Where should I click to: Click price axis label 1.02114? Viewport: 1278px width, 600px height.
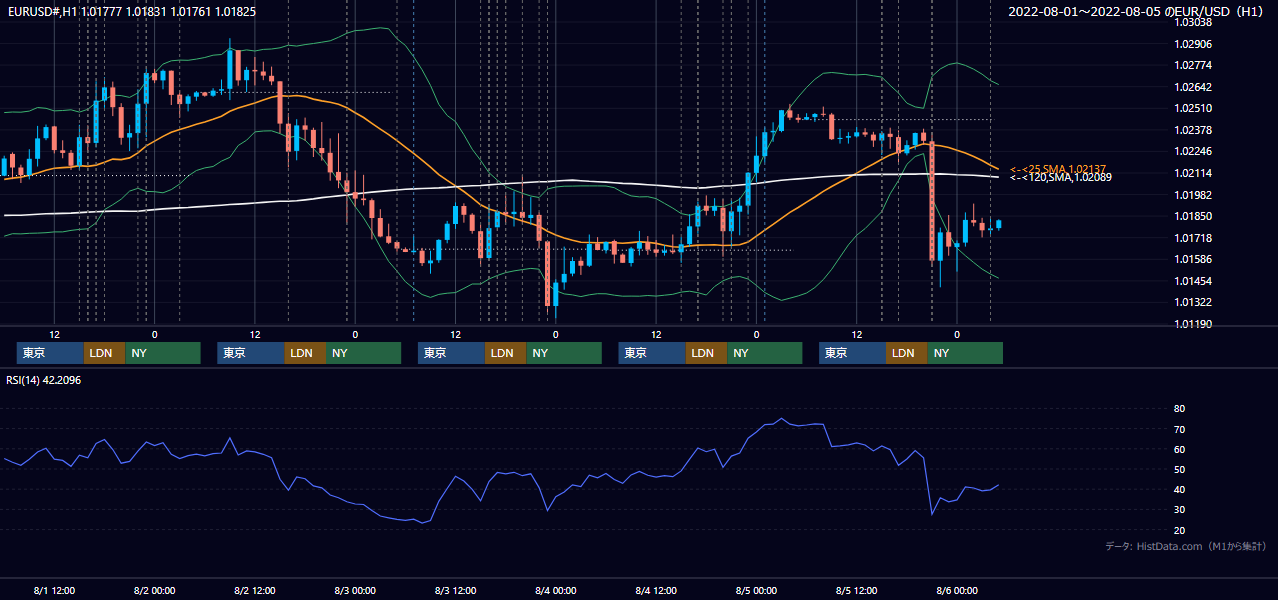[x=1192, y=173]
